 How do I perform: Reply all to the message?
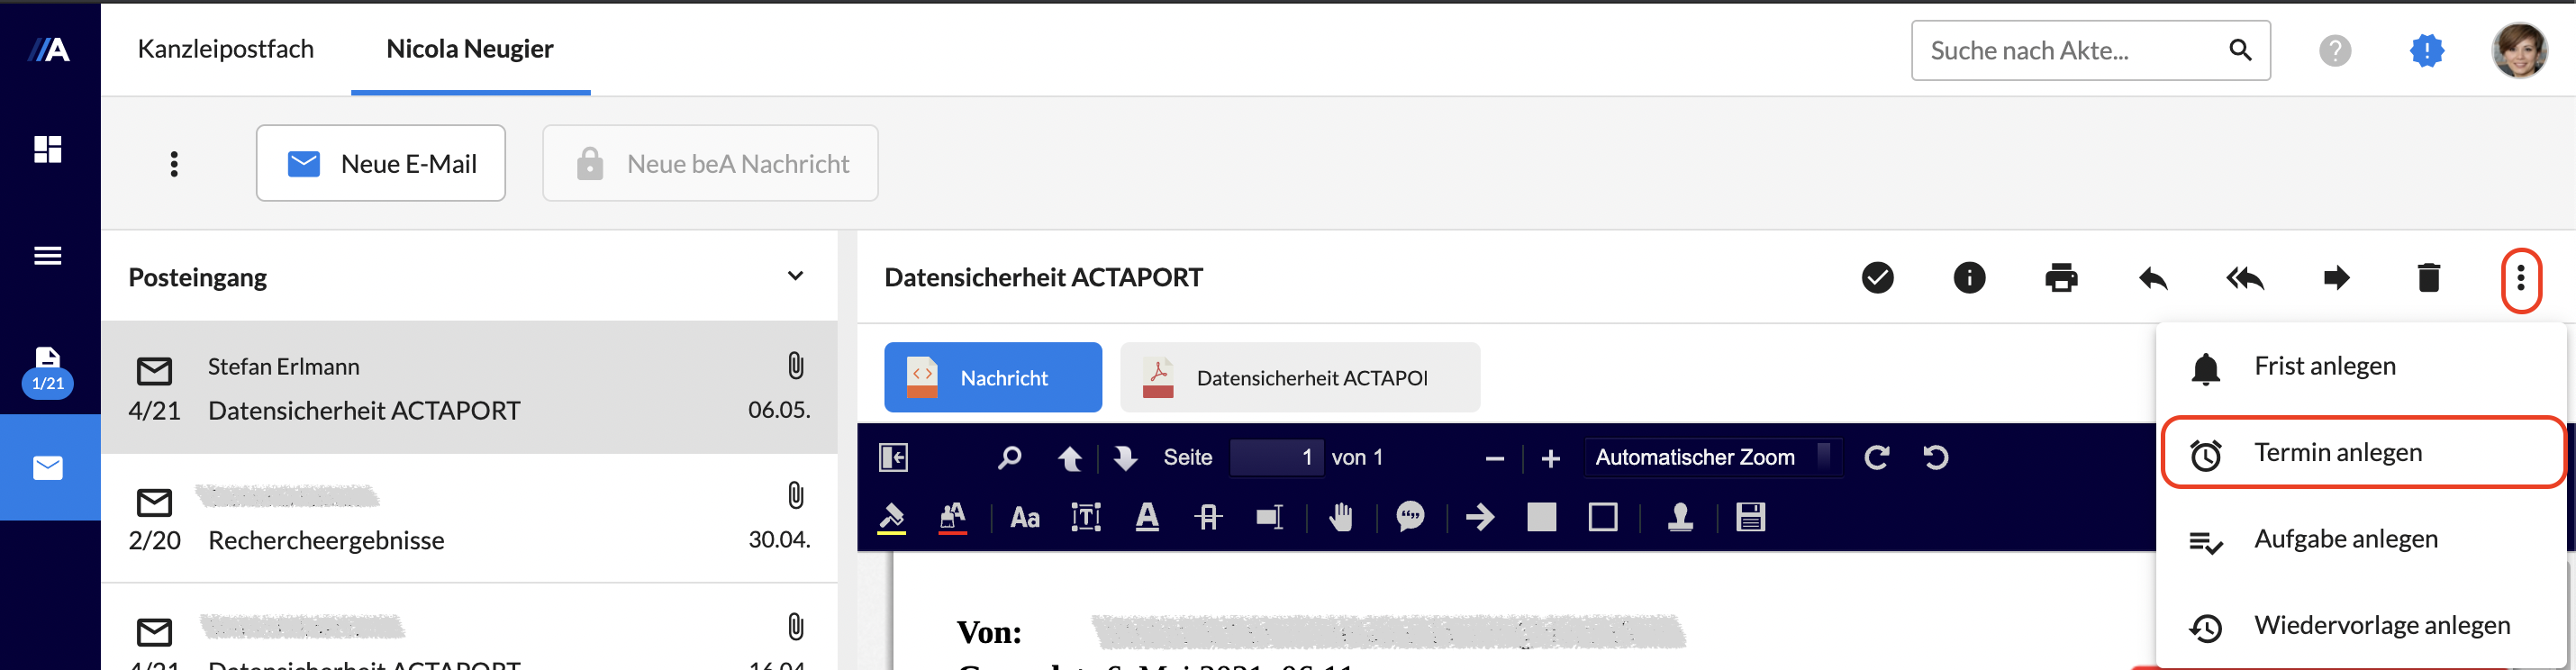tap(2245, 277)
